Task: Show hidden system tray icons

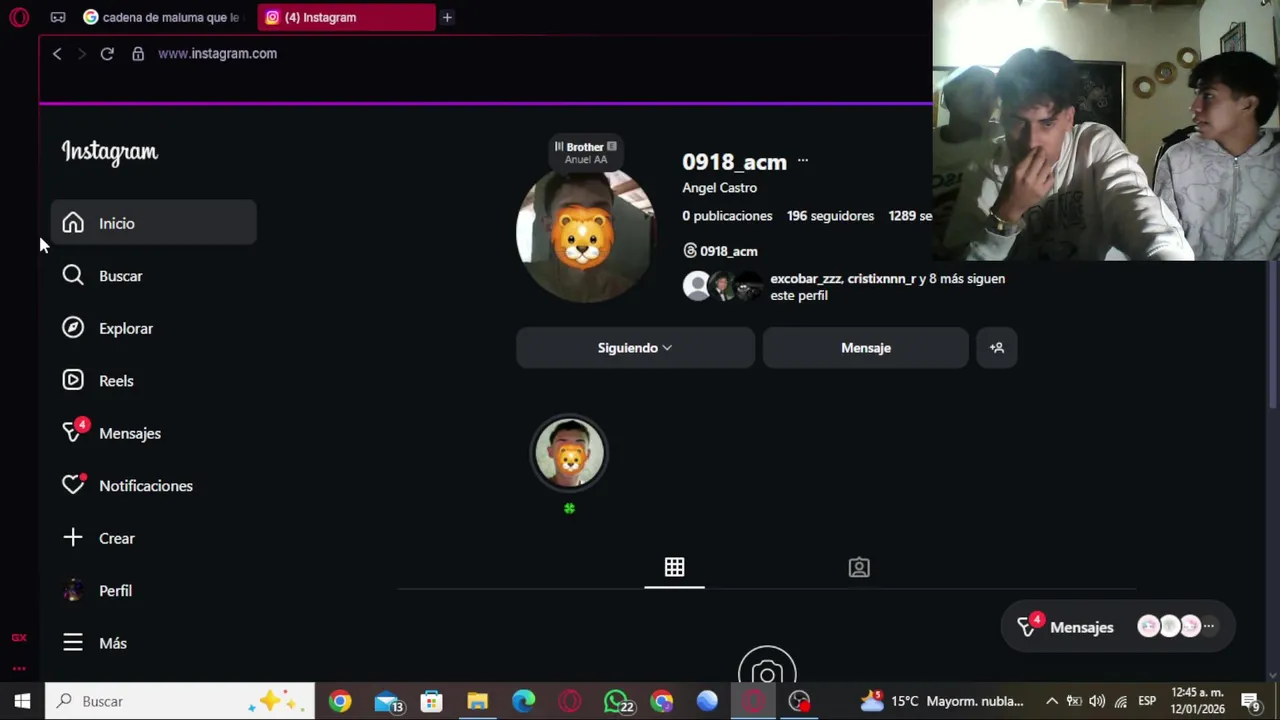Action: (1051, 701)
